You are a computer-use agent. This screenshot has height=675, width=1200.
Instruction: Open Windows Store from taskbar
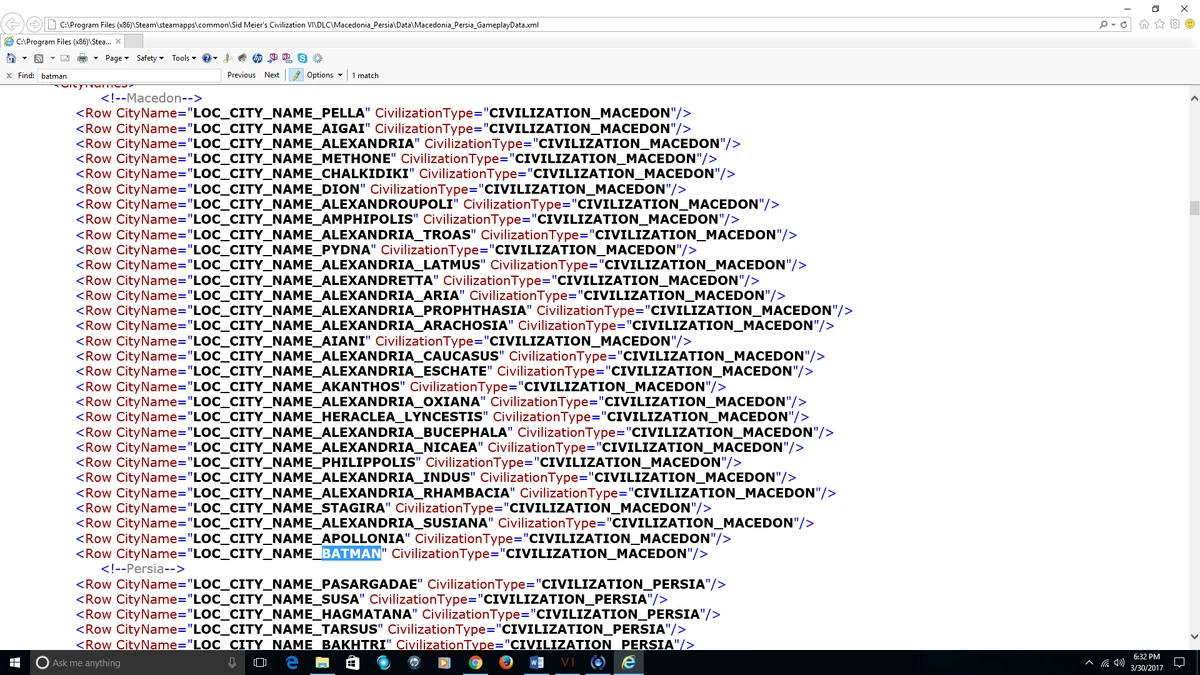[x=352, y=662]
